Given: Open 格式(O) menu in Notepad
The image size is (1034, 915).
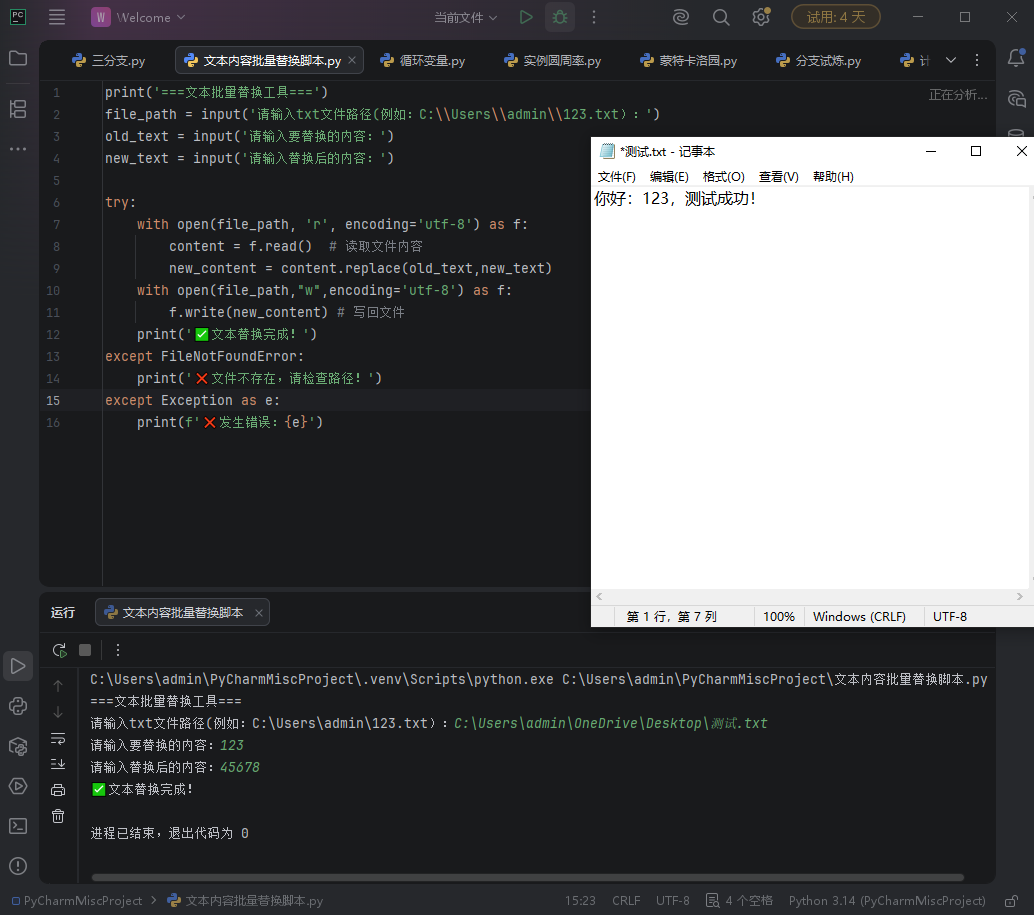Looking at the screenshot, I should [723, 177].
